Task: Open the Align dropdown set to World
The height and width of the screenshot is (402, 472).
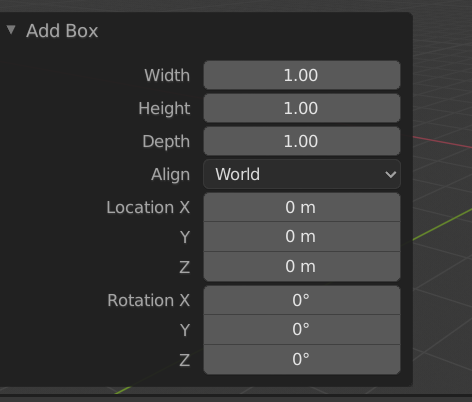Action: (x=302, y=174)
